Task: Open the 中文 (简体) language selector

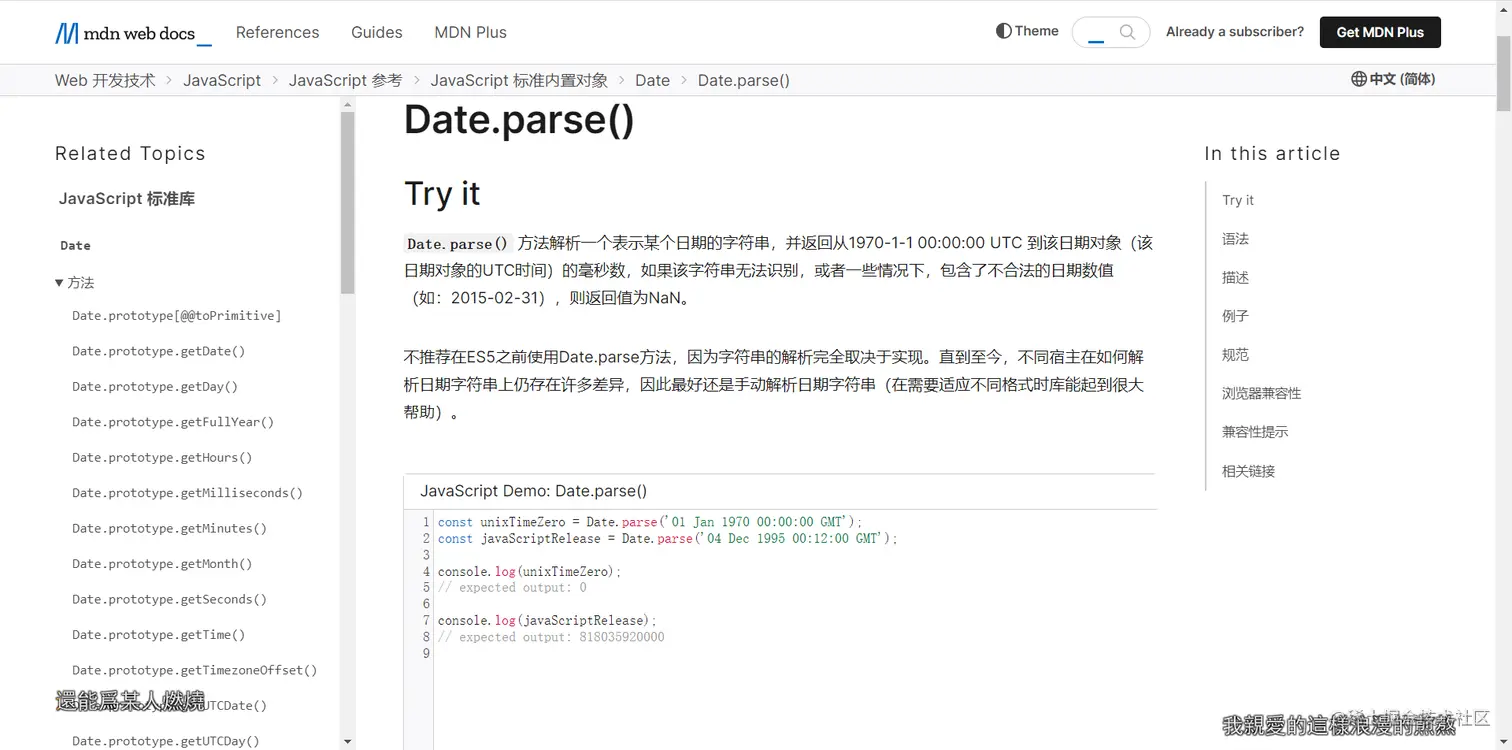Action: (x=1393, y=79)
